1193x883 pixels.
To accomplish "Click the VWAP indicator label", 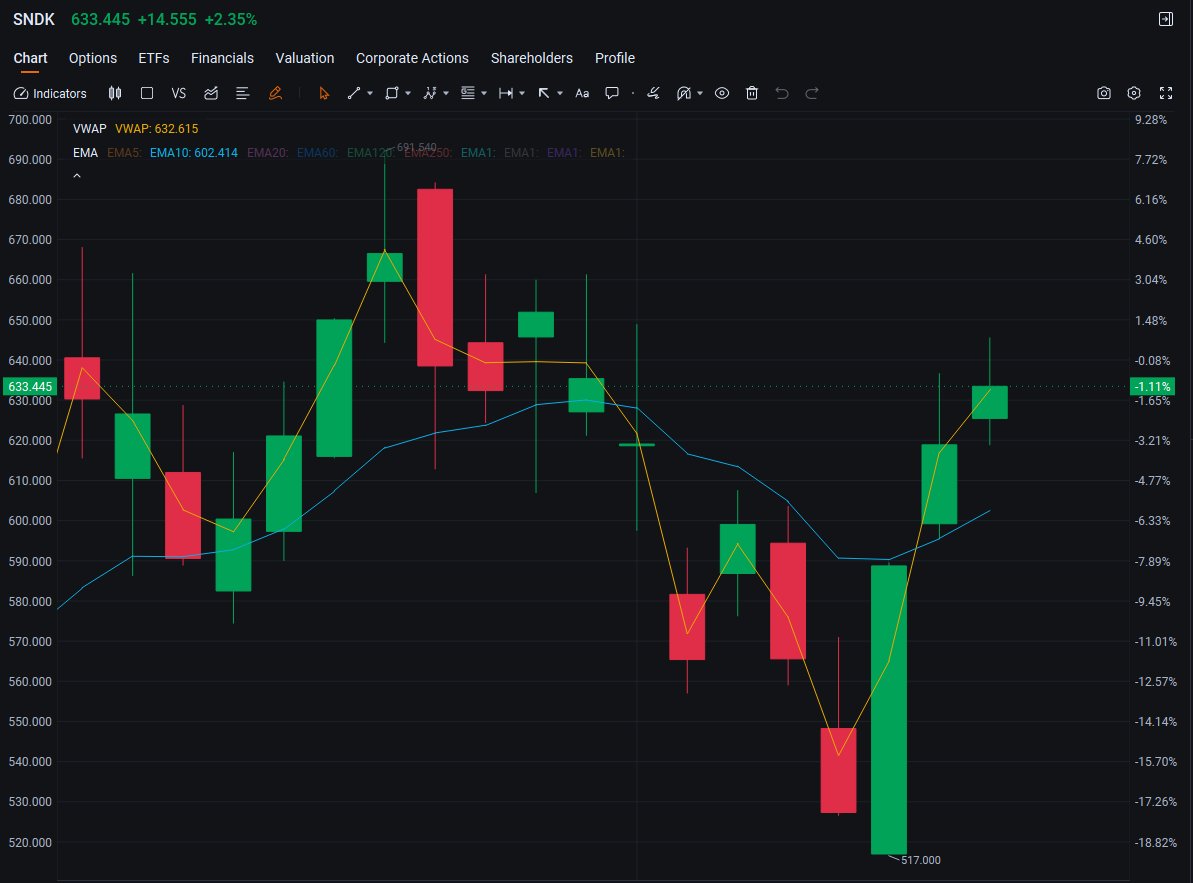I will [90, 129].
